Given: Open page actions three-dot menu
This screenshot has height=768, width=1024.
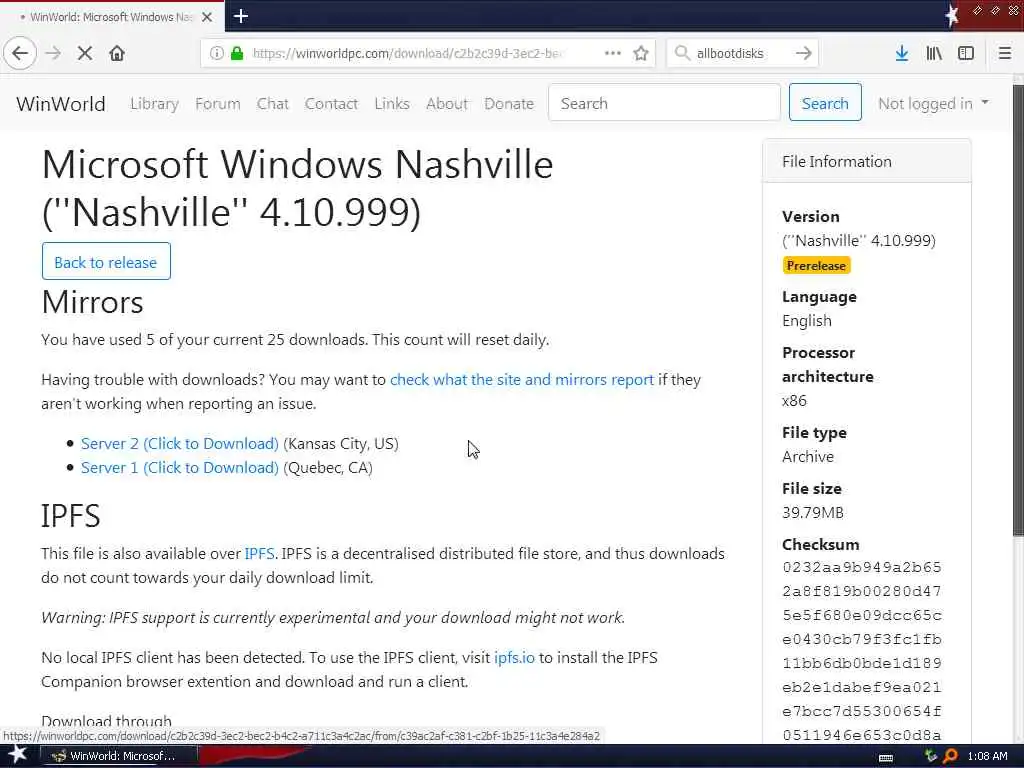Looking at the screenshot, I should pyautogui.click(x=613, y=53).
